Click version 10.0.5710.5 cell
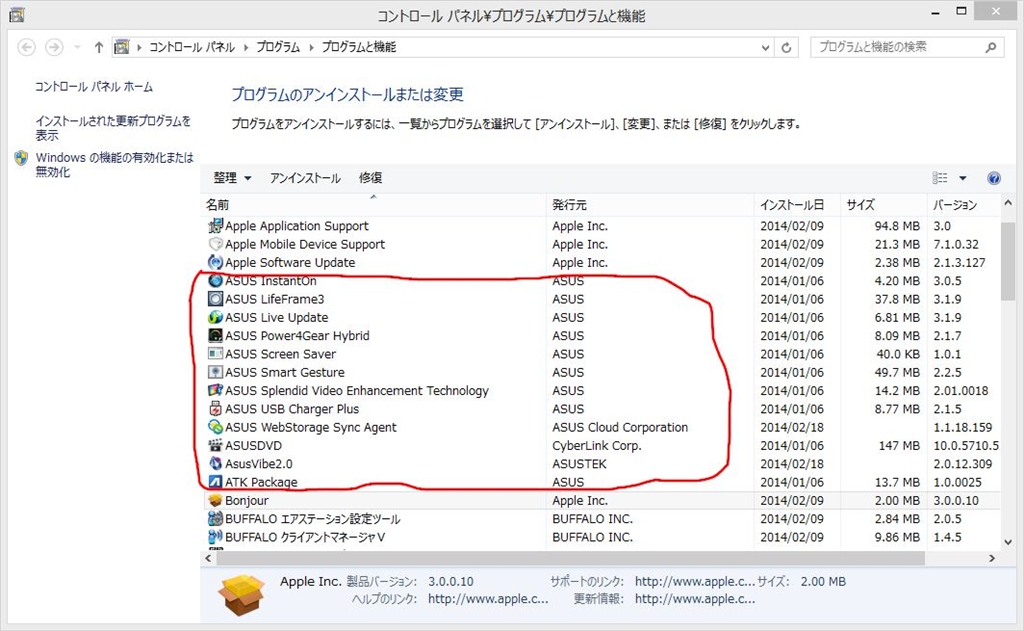The width and height of the screenshot is (1024, 631). click(966, 445)
